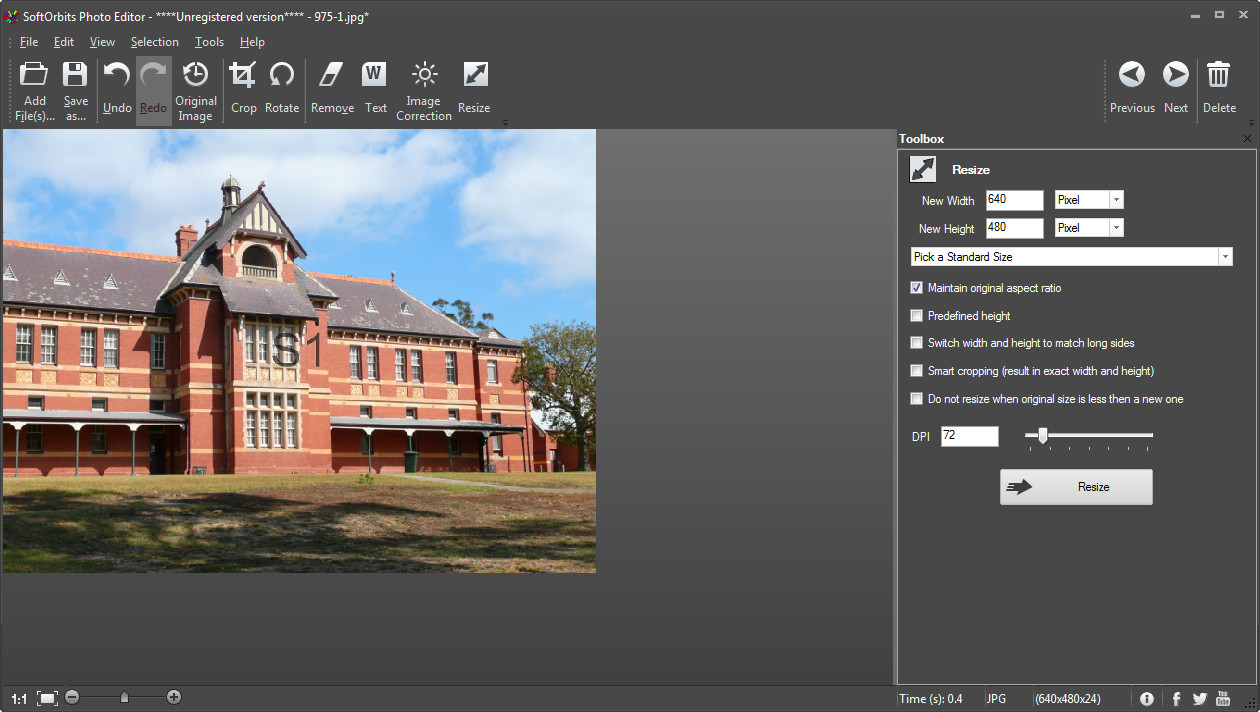Disable Maintain original aspect ratio
The image size is (1260, 712).
pyautogui.click(x=916, y=287)
